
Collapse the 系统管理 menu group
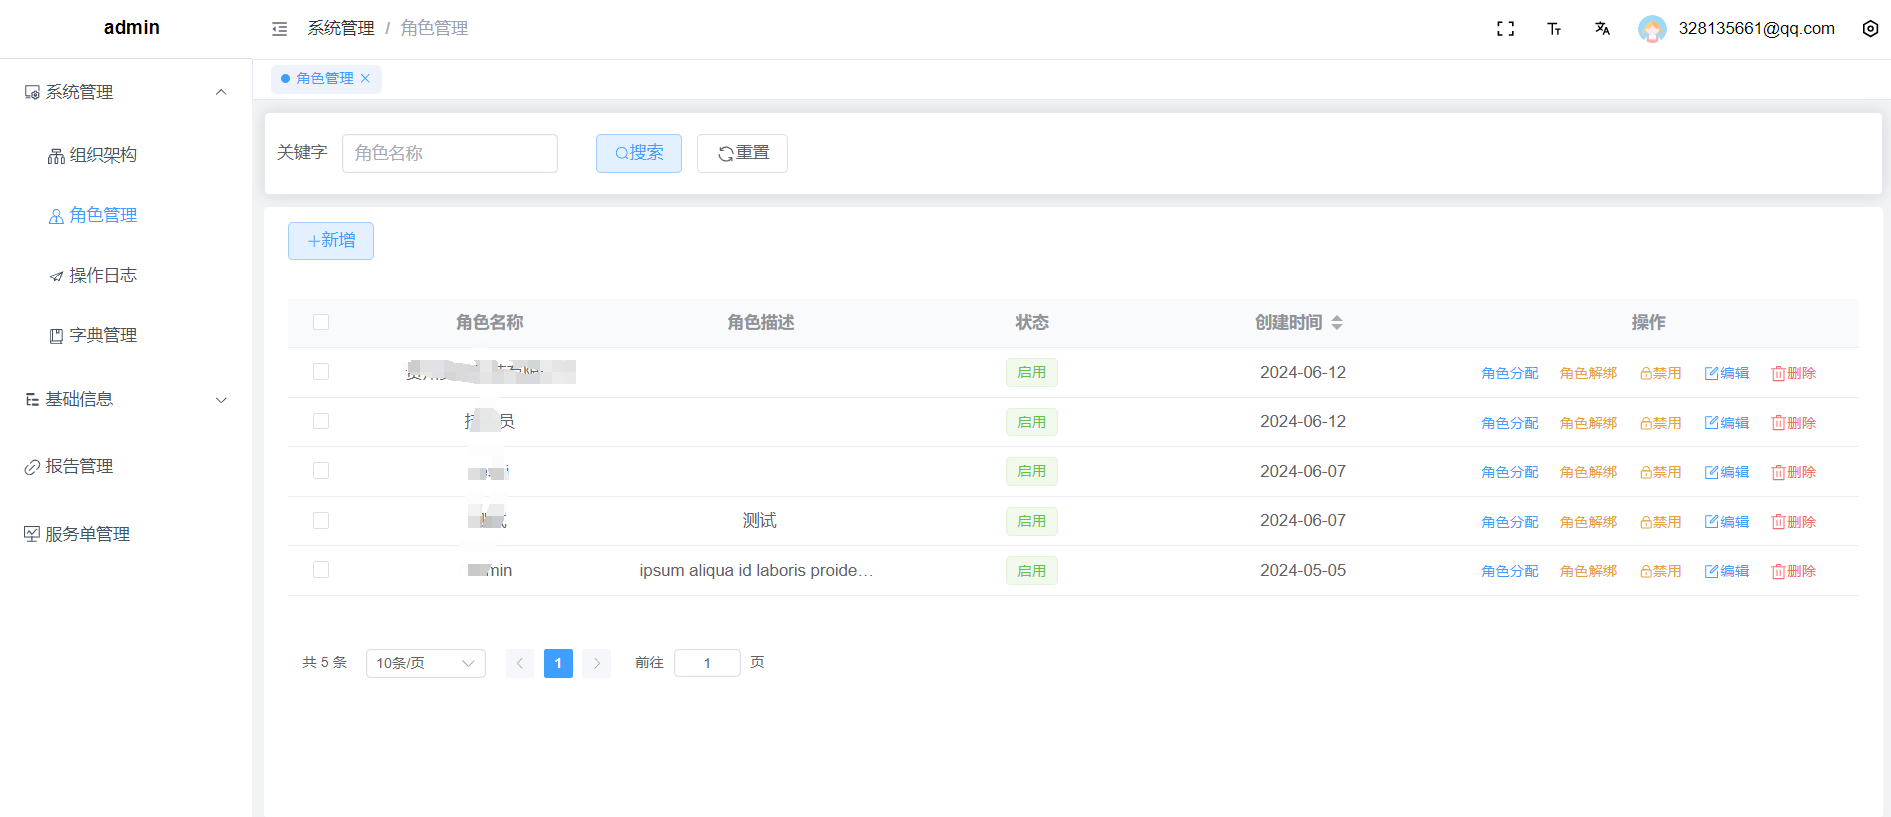coord(221,92)
